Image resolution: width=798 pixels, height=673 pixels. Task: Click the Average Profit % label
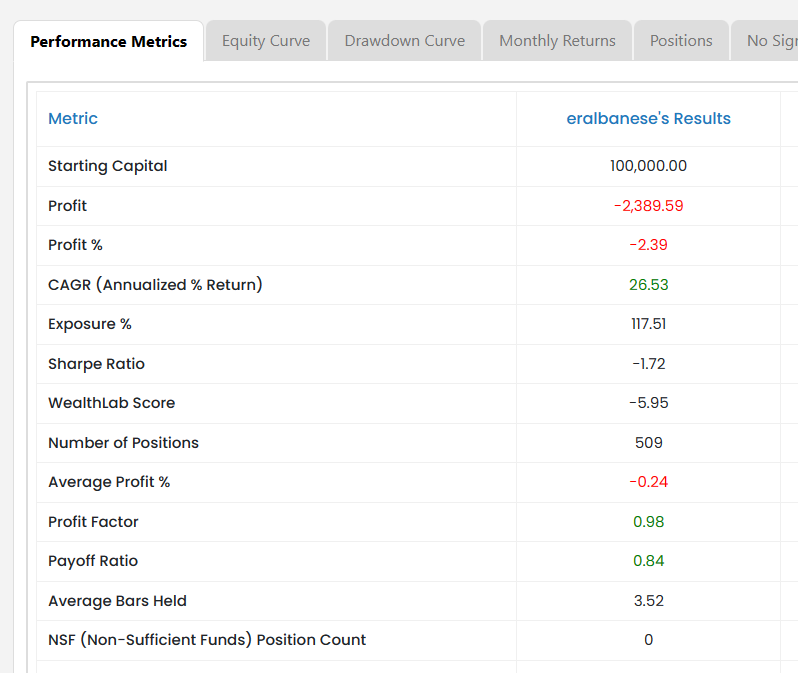(109, 482)
